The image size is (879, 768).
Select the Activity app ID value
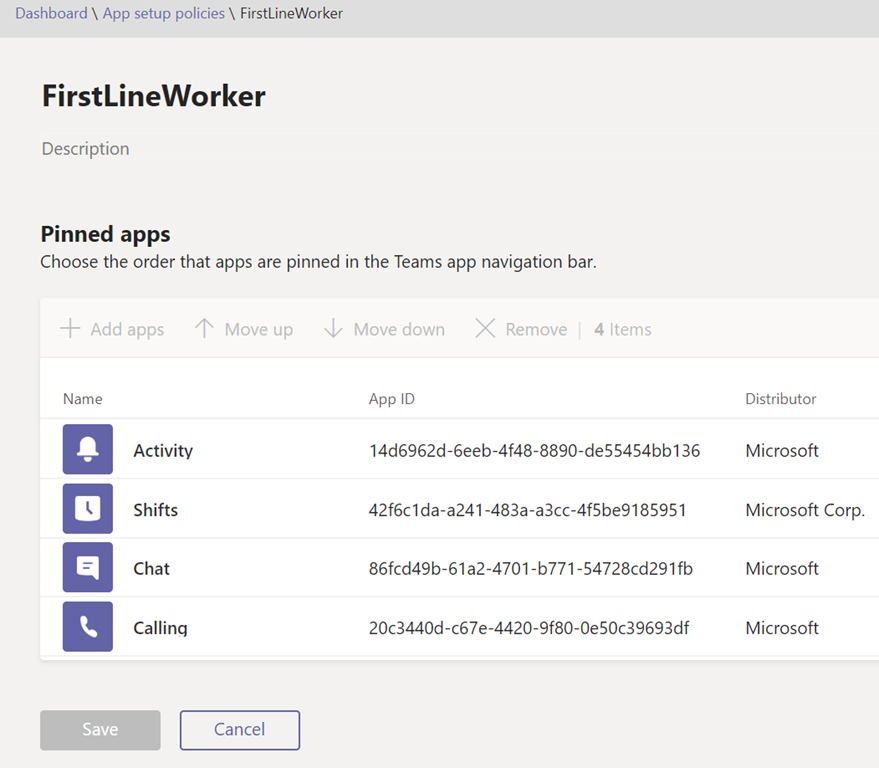click(x=534, y=451)
